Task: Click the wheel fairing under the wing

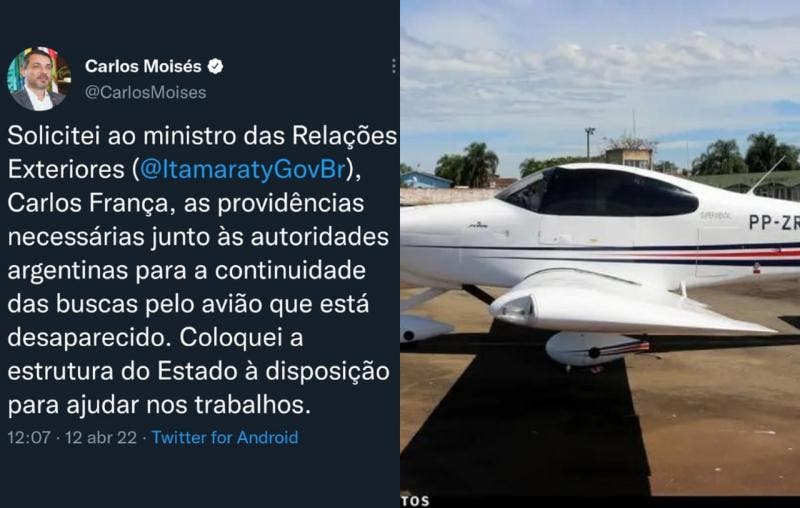Action: click(x=594, y=348)
